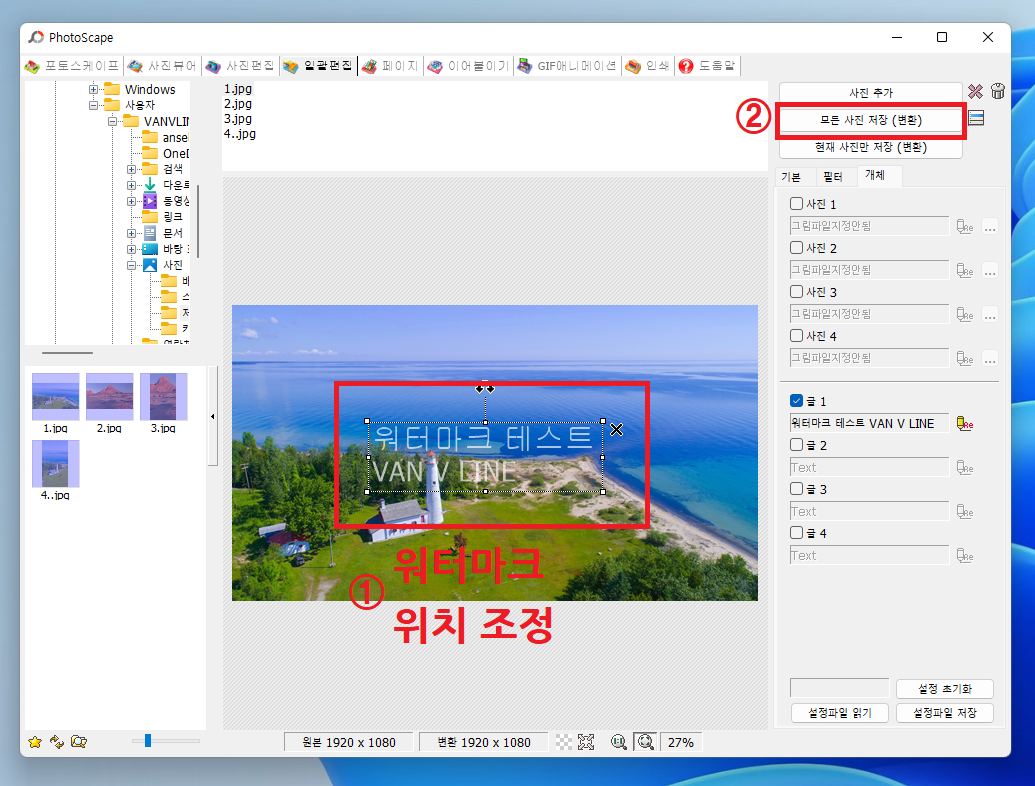Uncheck the 글 1 checkbox
The height and width of the screenshot is (786, 1035).
pos(796,401)
